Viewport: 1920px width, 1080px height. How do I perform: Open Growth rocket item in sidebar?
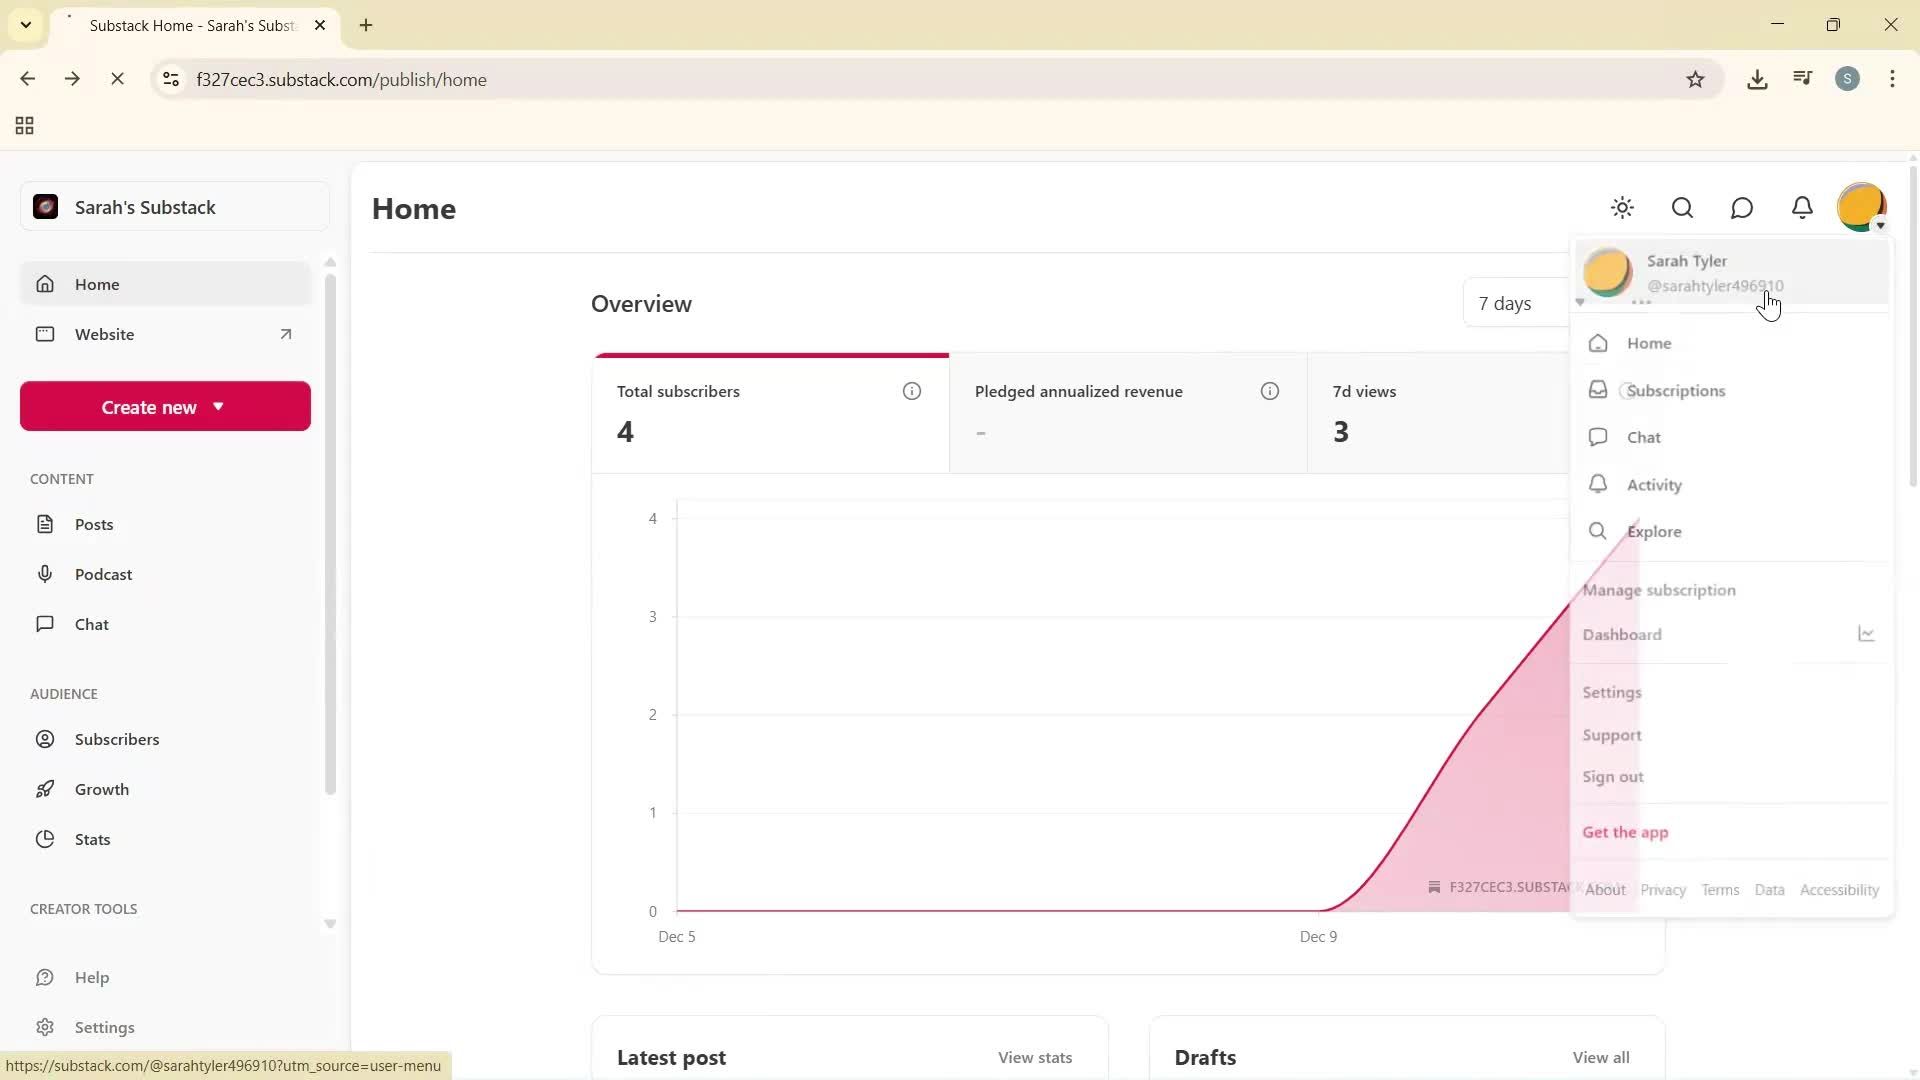[x=101, y=789]
